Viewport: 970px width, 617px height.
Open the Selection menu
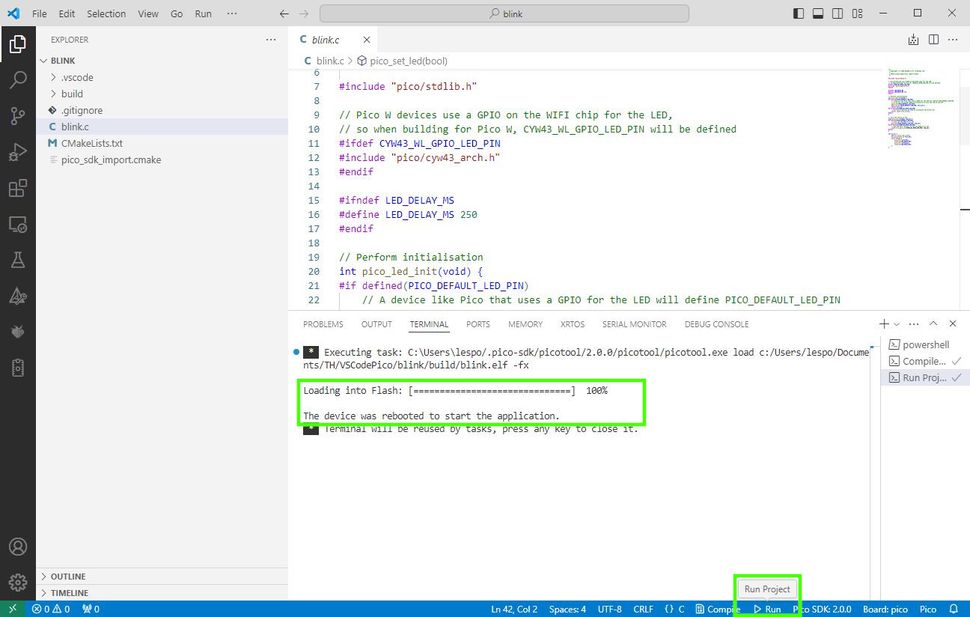coord(106,14)
